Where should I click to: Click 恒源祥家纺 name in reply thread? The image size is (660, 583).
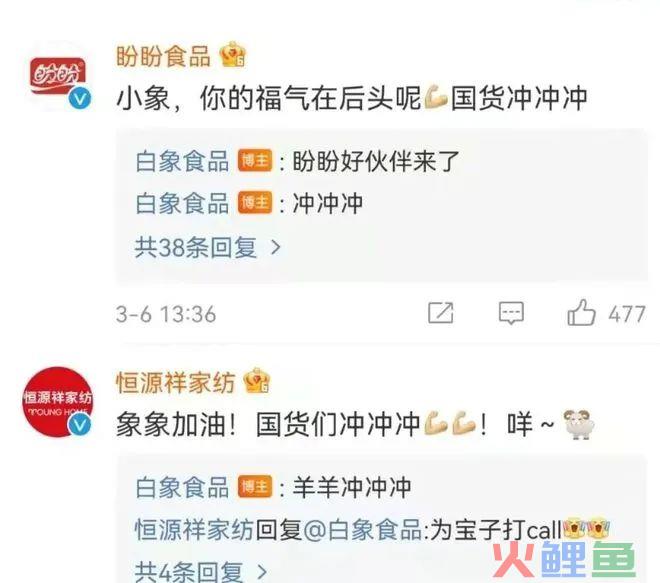(194, 529)
